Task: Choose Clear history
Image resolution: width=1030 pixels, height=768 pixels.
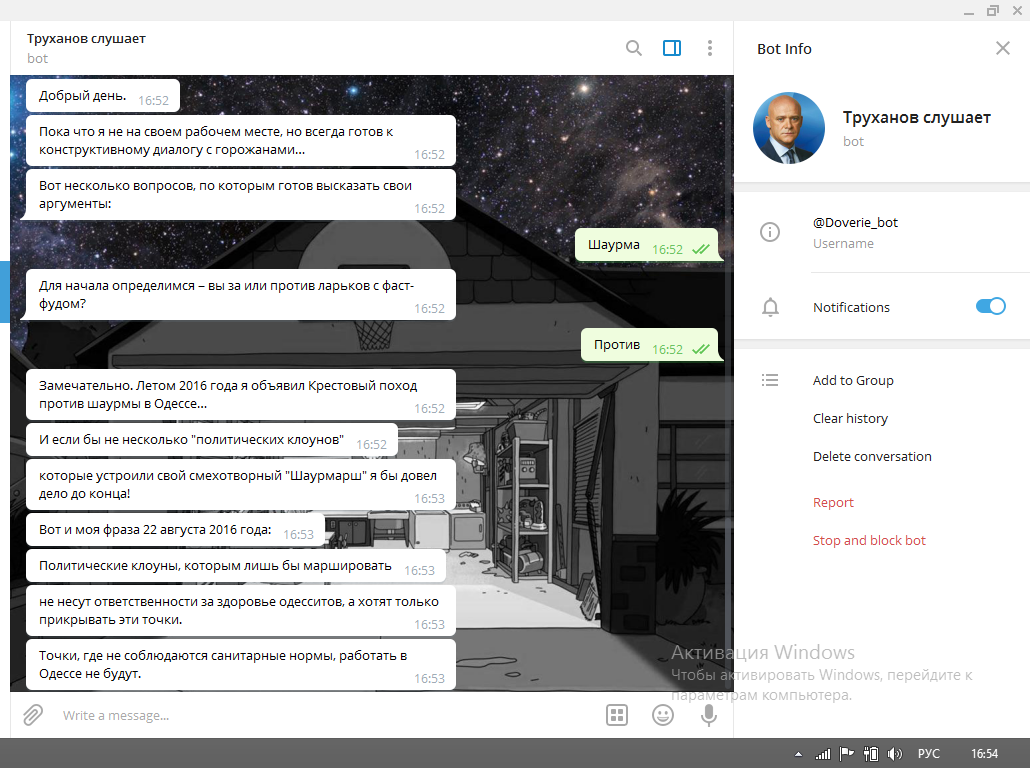Action: pos(850,418)
